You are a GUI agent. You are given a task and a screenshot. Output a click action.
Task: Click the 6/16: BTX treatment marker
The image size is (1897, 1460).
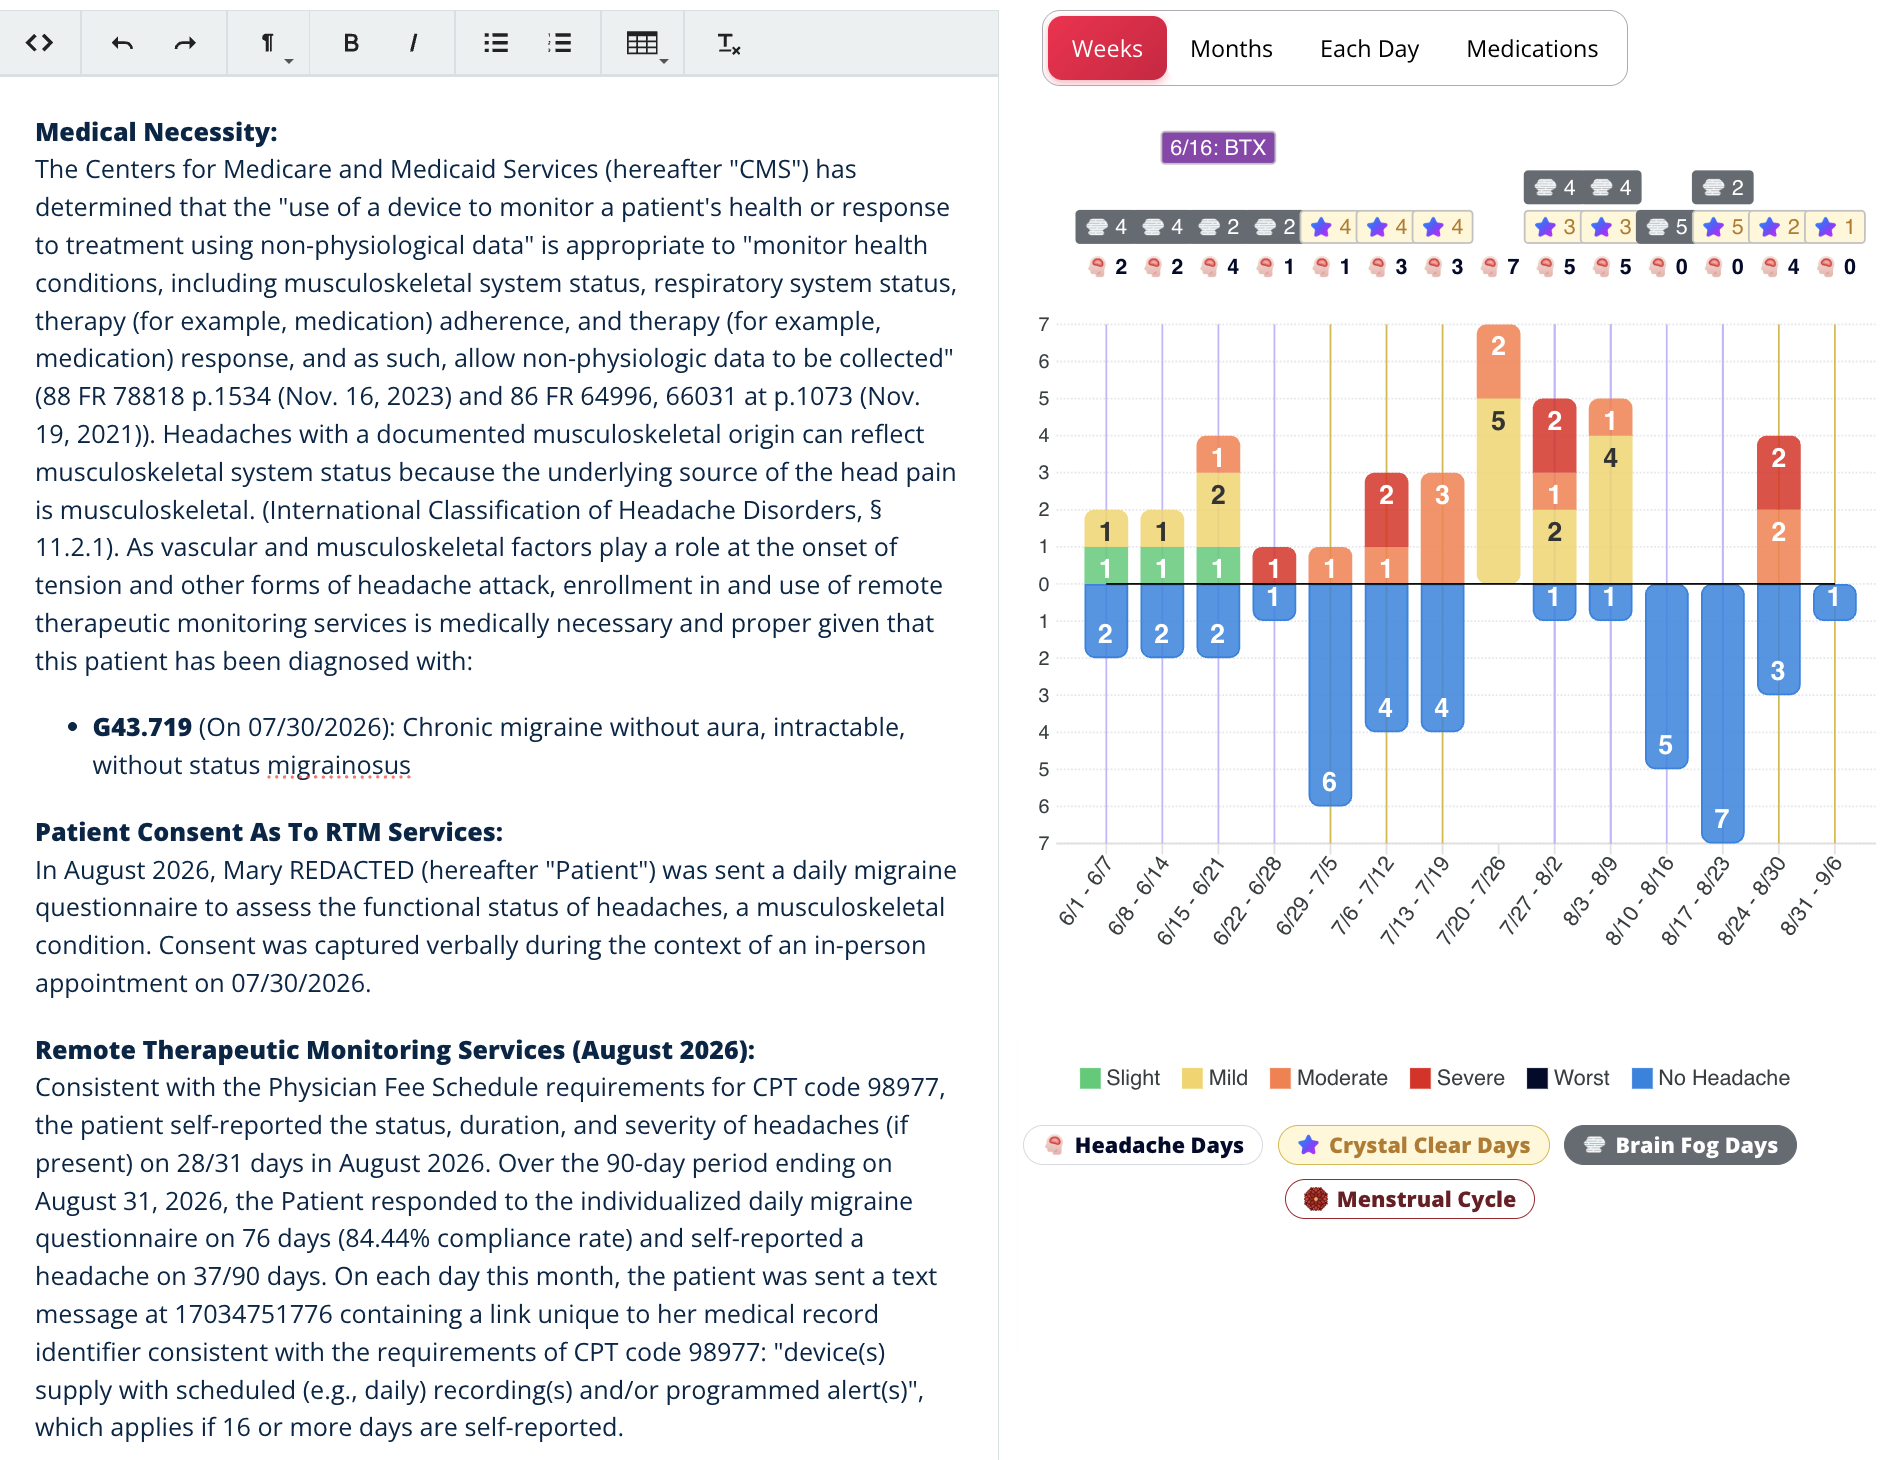(1218, 147)
